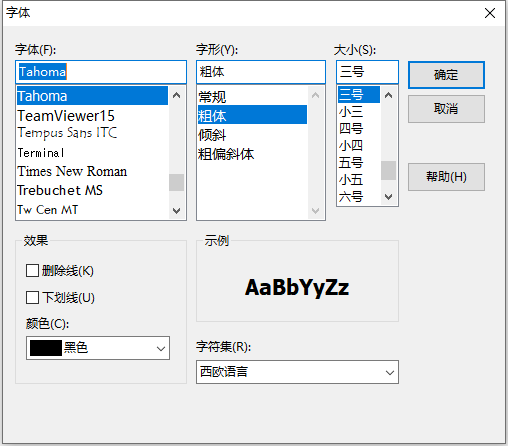Screen dimensions: 508x446
Task: Click the font list scroll-up arrow
Action: pos(177,95)
